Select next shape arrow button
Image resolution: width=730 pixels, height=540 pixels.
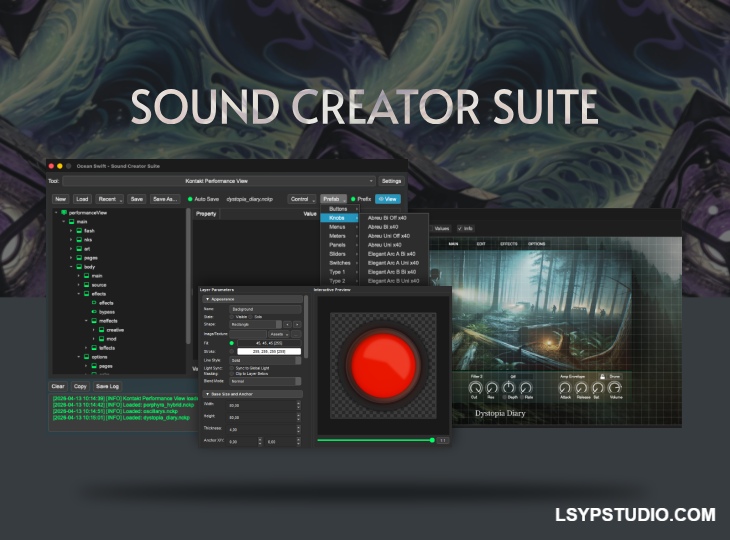297,324
